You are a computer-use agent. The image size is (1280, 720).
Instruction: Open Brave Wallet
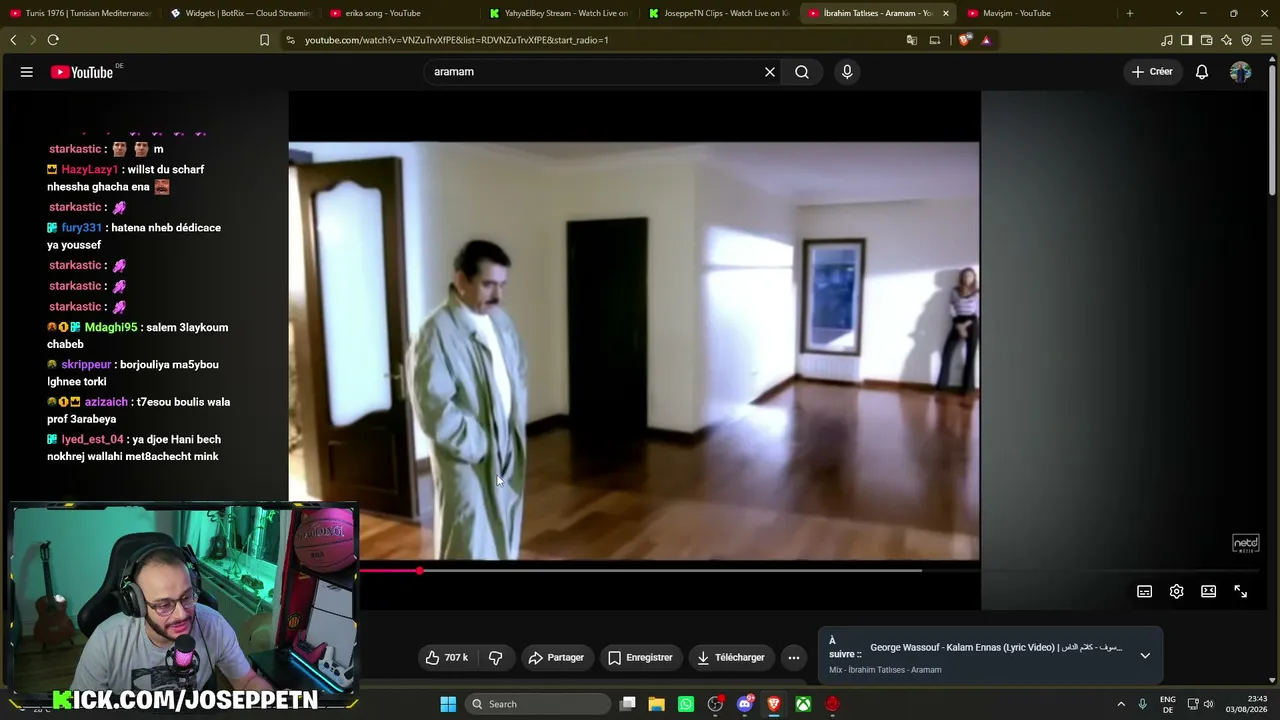tap(1207, 40)
